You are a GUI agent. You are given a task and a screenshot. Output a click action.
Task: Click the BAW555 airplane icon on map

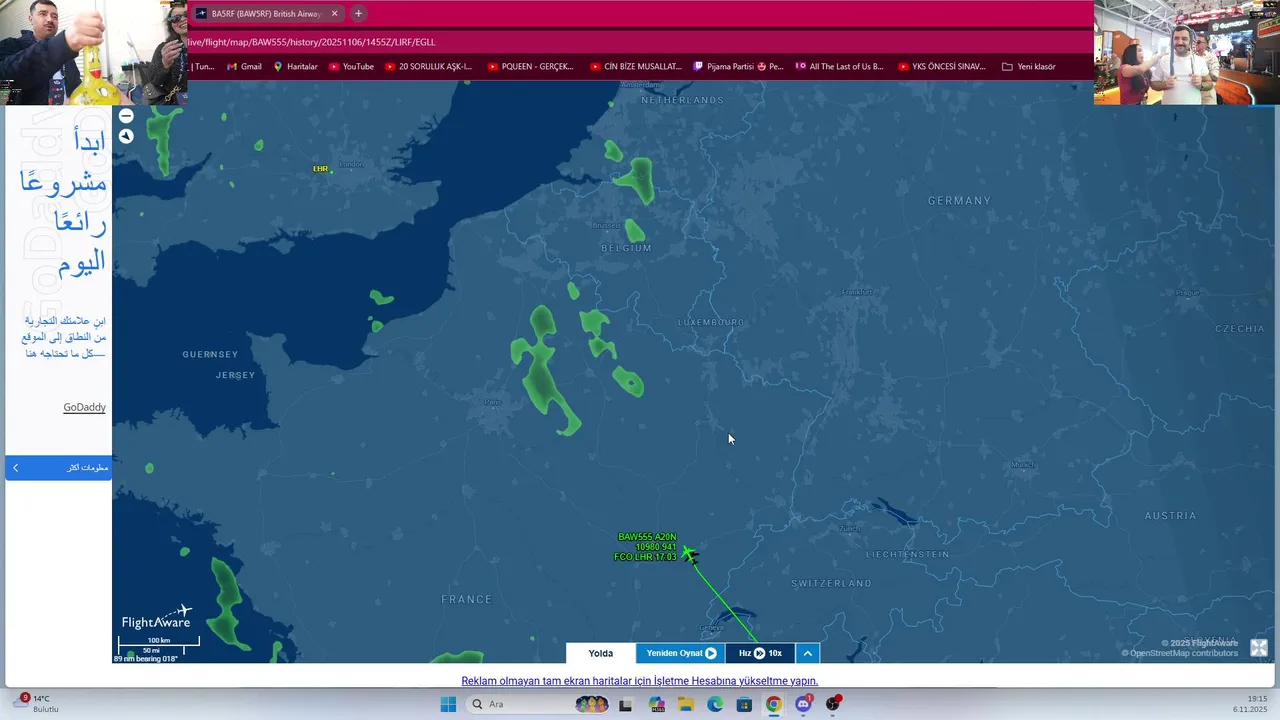coord(690,554)
